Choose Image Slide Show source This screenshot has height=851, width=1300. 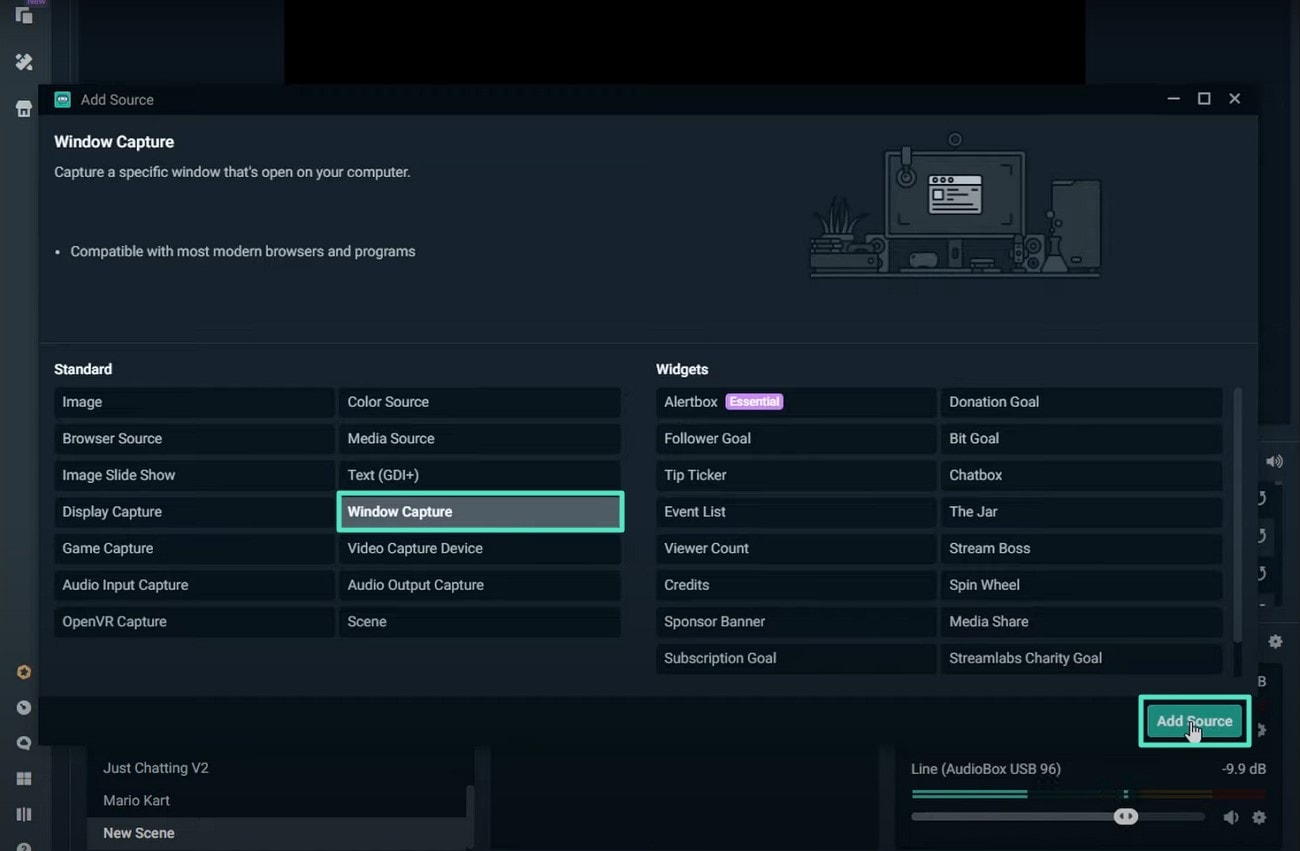point(194,475)
